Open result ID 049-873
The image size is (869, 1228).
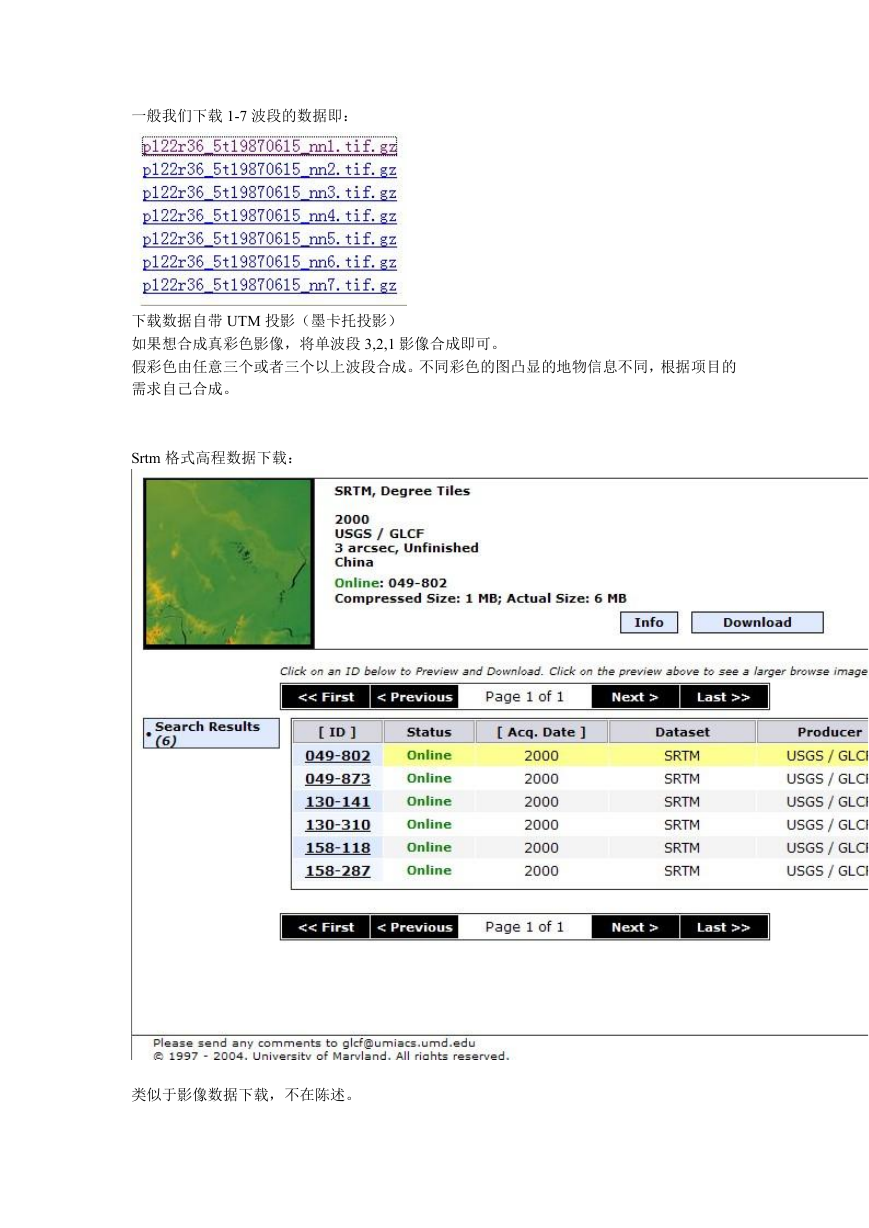coord(337,779)
